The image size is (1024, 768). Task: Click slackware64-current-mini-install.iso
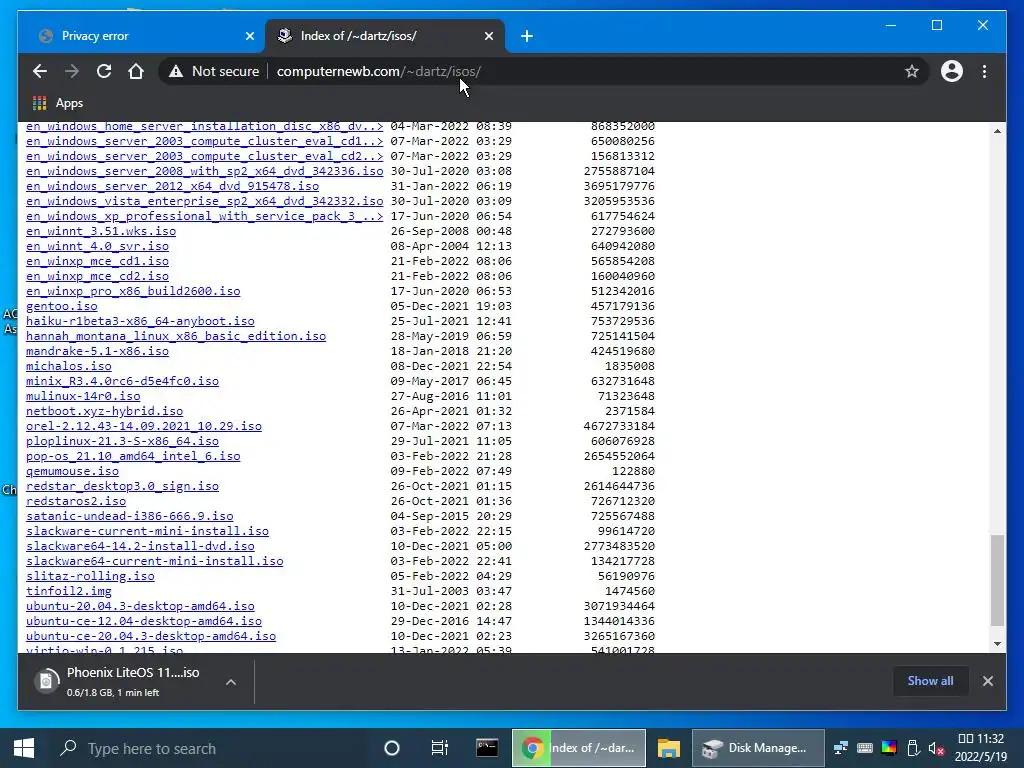pos(155,562)
